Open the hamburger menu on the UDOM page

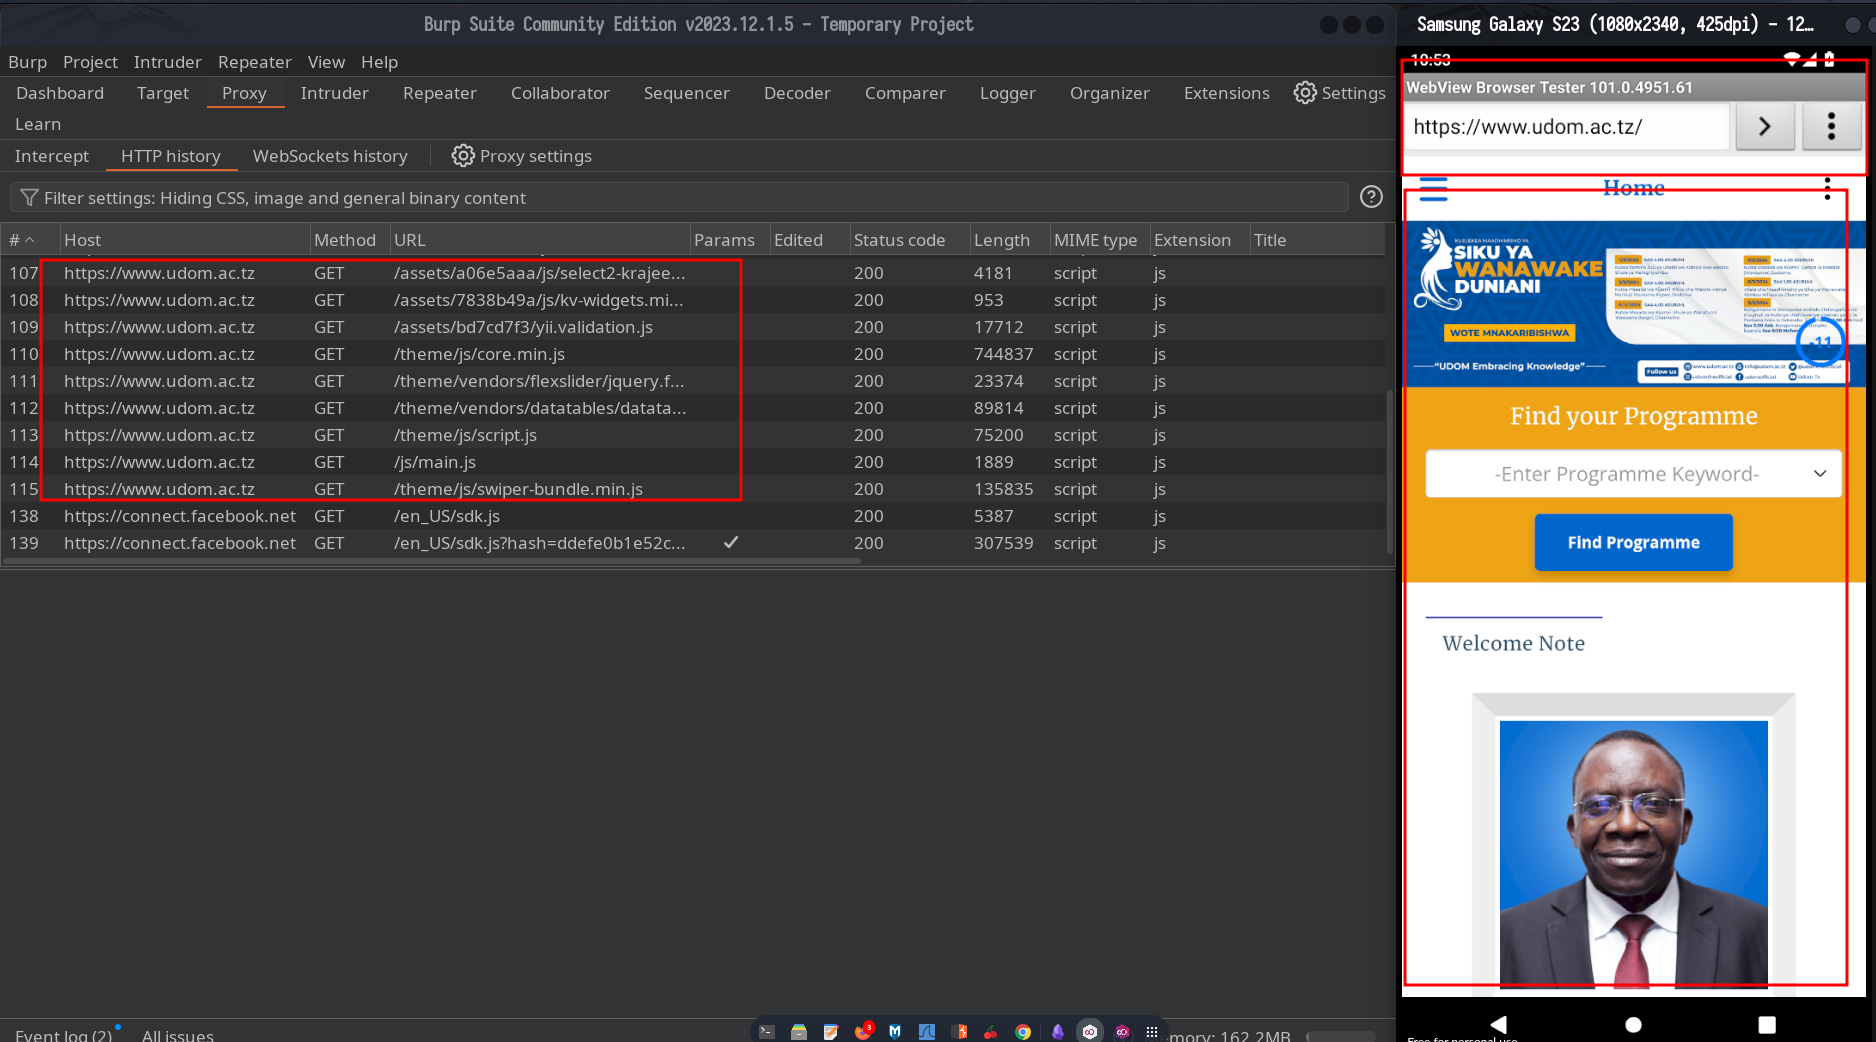coord(1433,189)
